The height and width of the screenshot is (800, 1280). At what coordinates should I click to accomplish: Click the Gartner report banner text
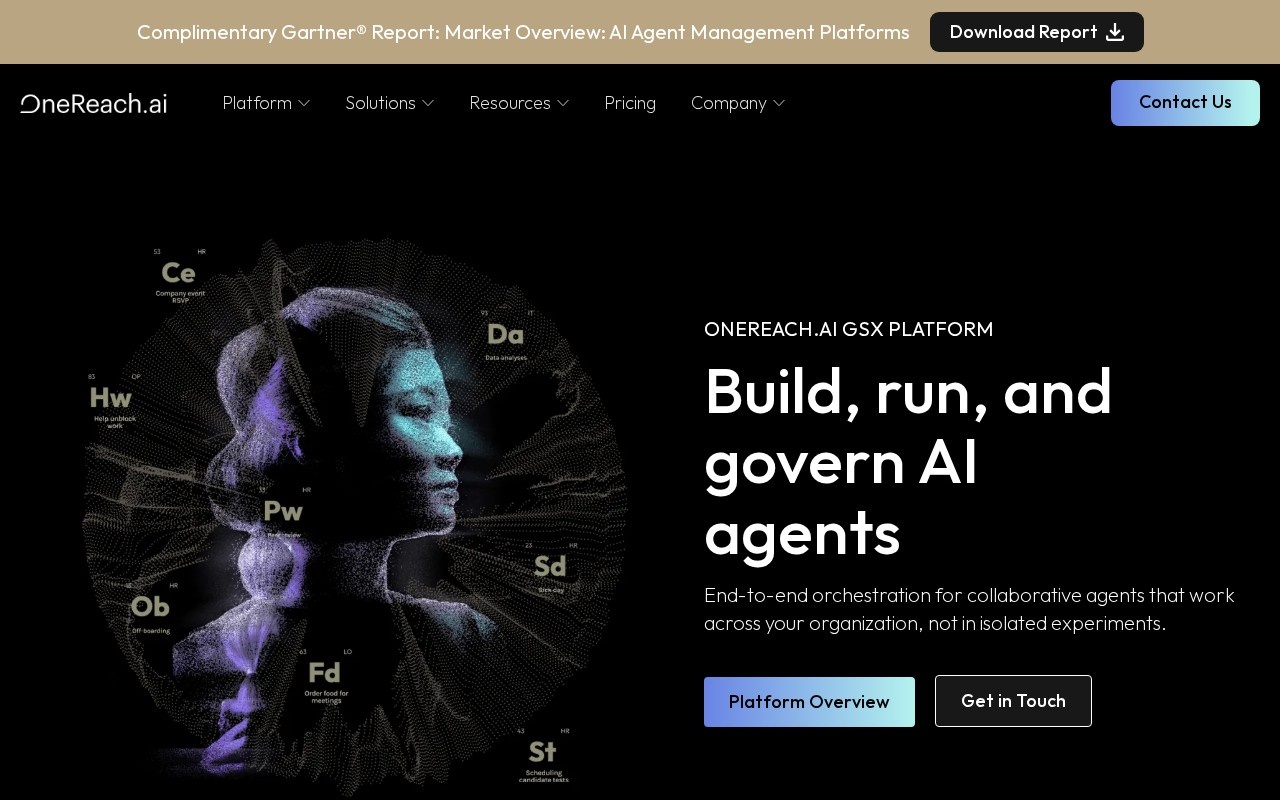523,32
